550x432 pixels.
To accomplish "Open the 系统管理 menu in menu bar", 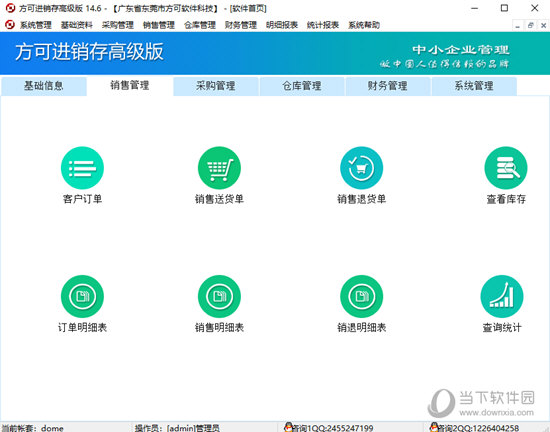I will (35, 25).
